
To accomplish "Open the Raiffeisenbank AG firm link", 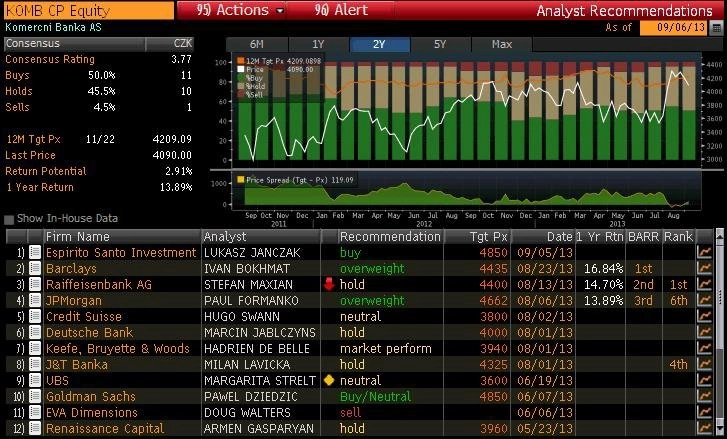I will tap(99, 285).
